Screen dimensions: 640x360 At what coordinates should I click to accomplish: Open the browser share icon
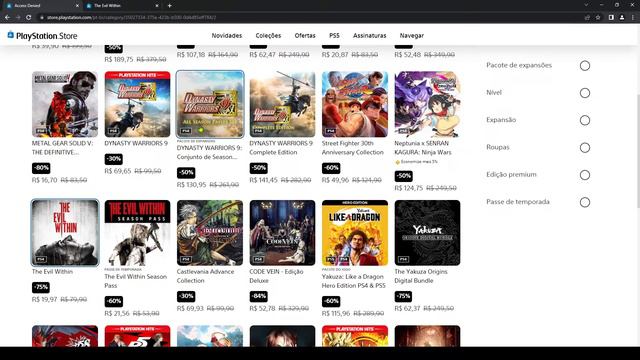(x=587, y=18)
